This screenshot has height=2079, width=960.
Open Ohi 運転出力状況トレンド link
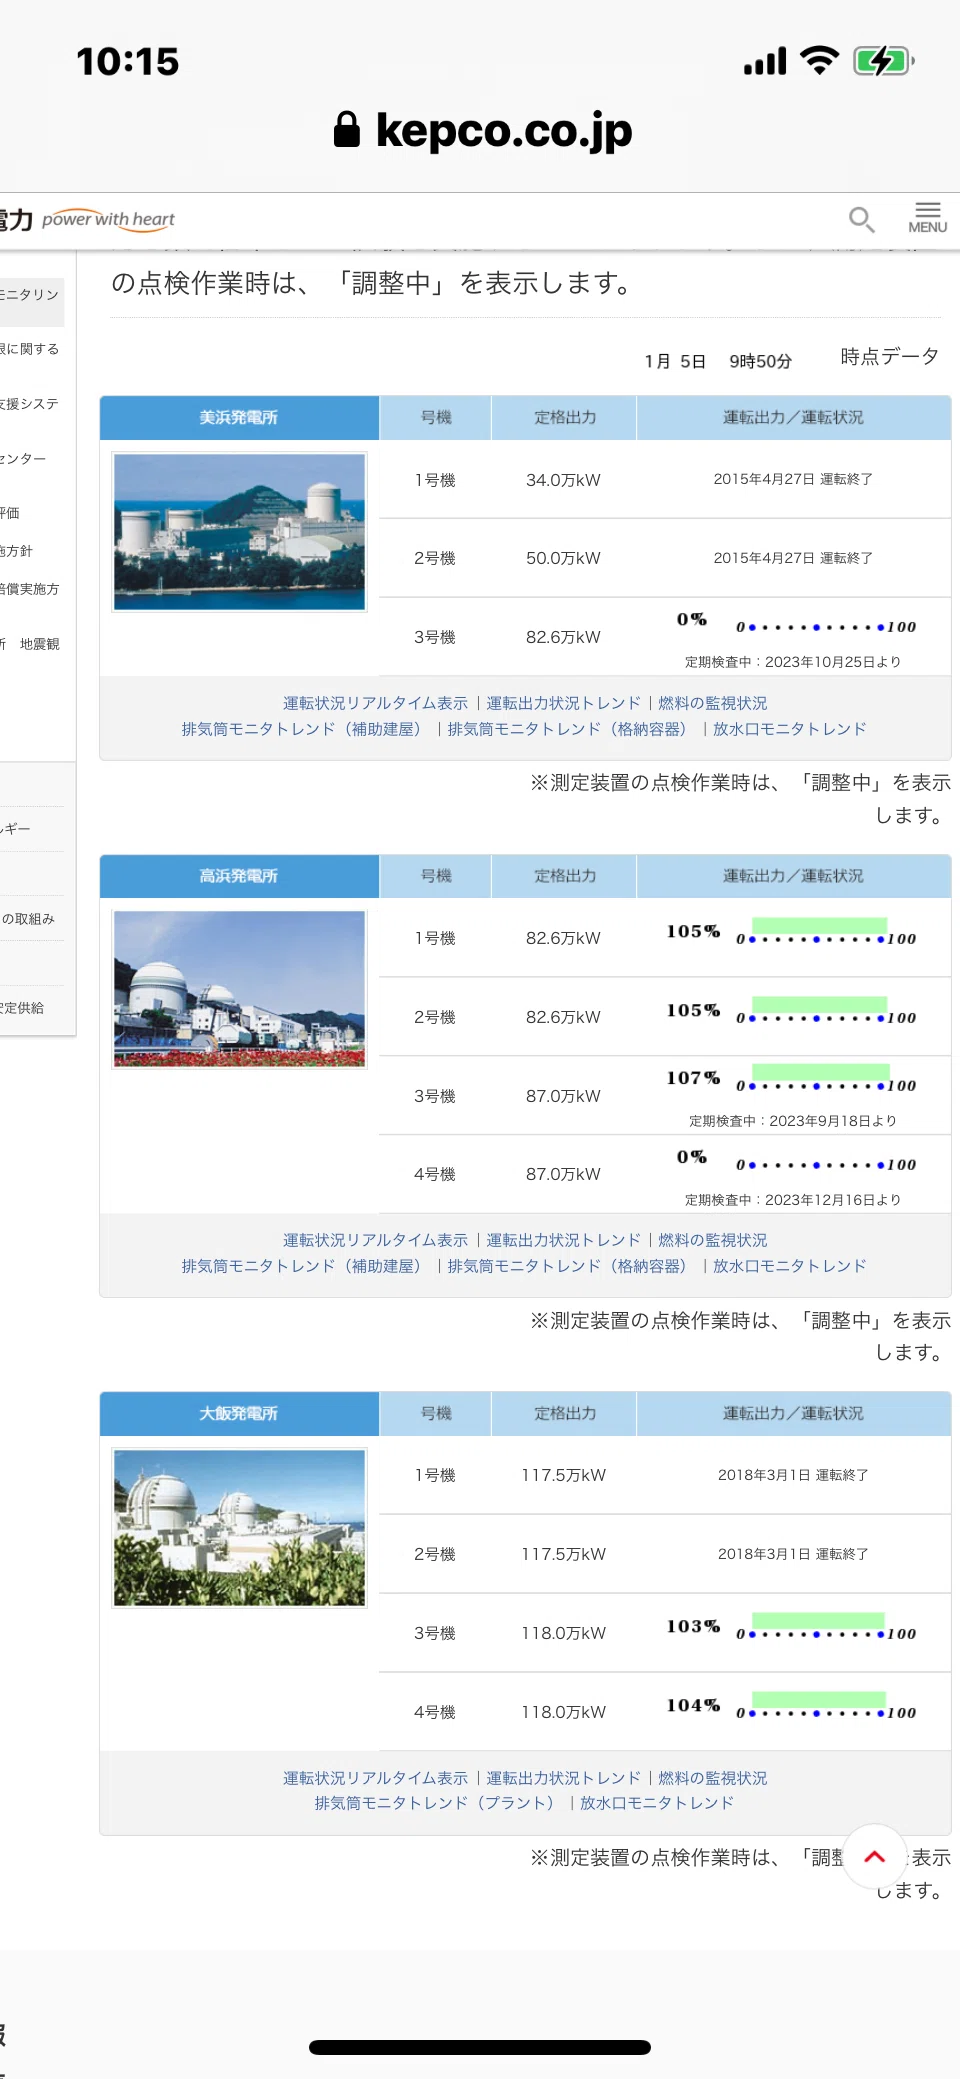(563, 1778)
